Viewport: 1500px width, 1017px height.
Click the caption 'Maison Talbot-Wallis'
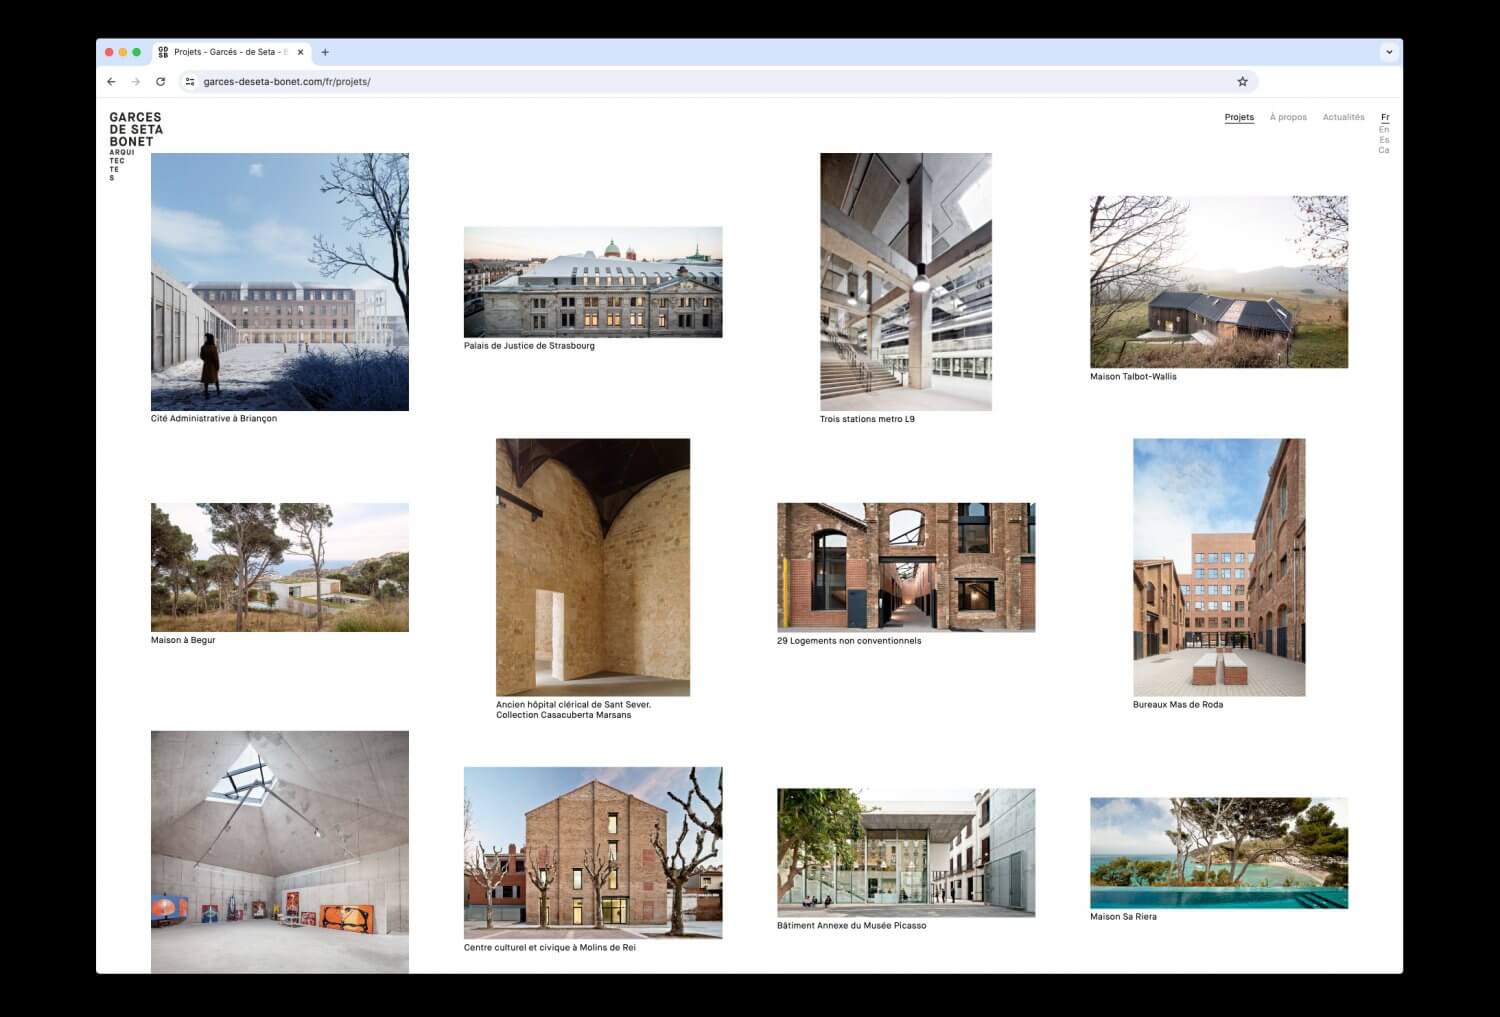[x=1133, y=377]
